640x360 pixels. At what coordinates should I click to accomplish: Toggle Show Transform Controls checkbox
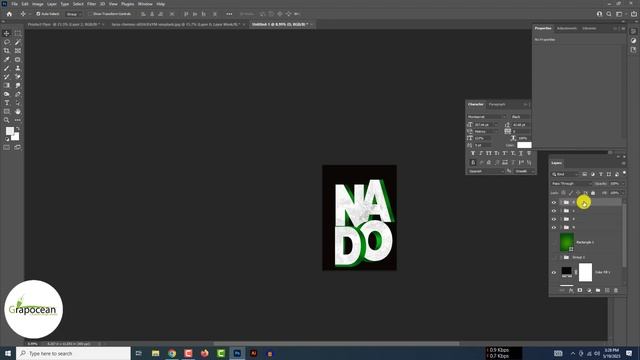[x=91, y=14]
